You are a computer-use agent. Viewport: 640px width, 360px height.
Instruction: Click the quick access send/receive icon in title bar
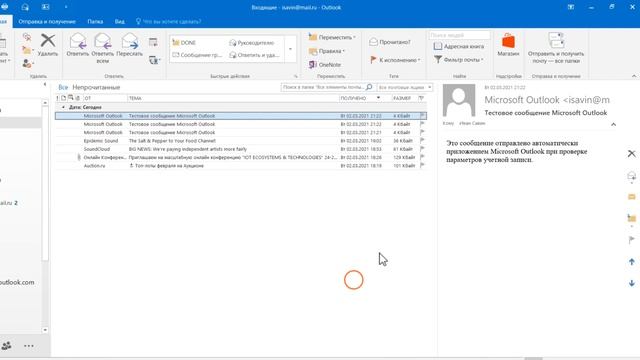25,7
